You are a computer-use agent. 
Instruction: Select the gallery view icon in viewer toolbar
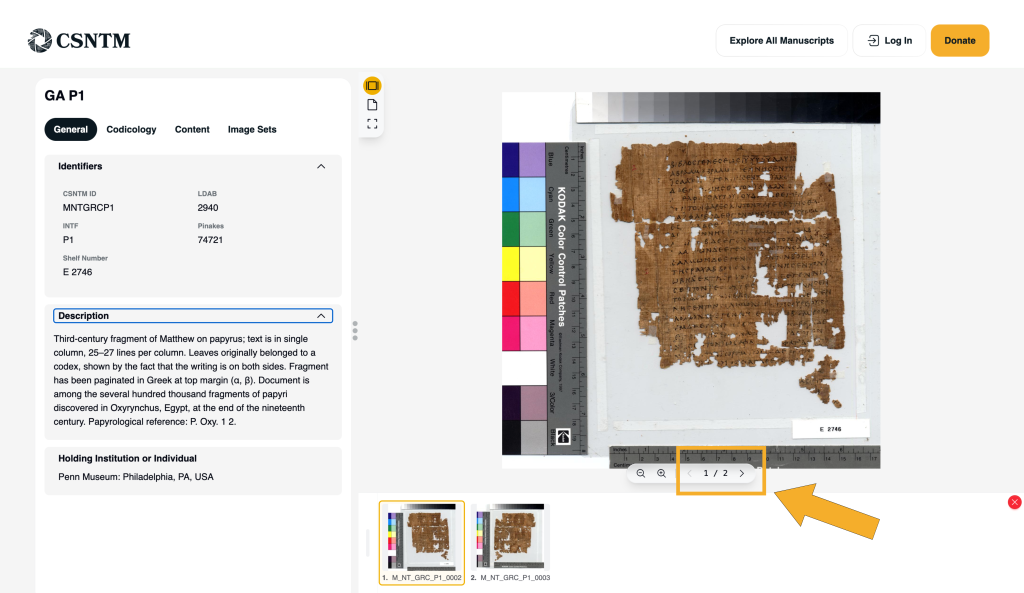(372, 86)
